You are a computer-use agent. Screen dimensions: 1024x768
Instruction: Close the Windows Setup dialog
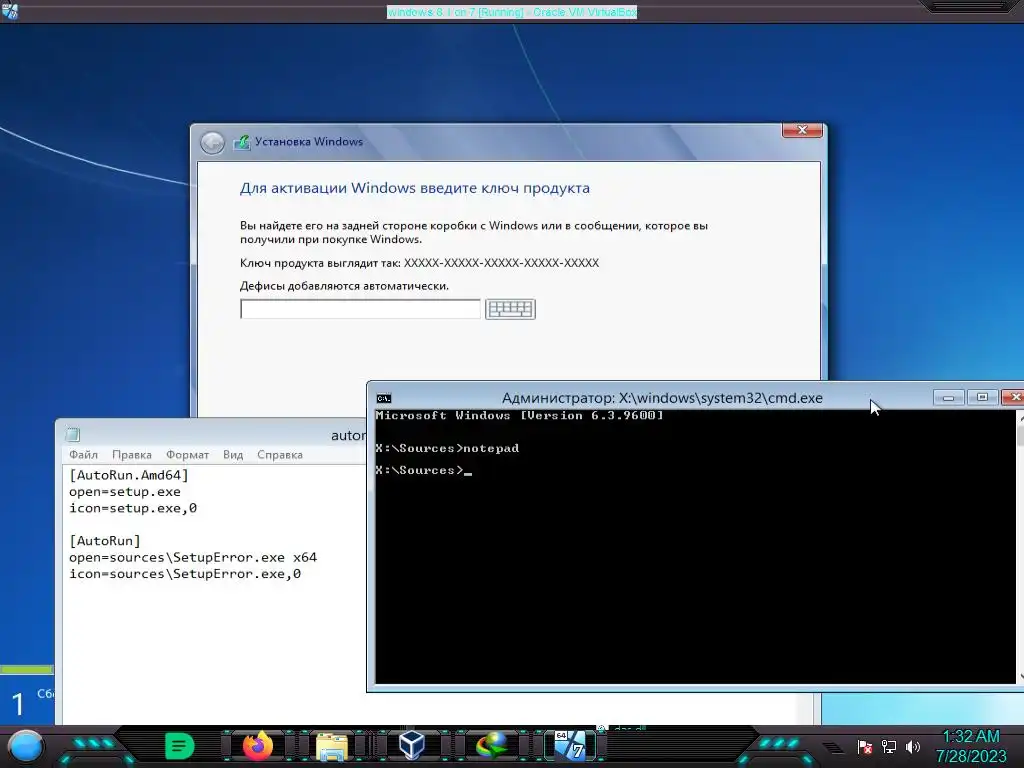coord(803,130)
